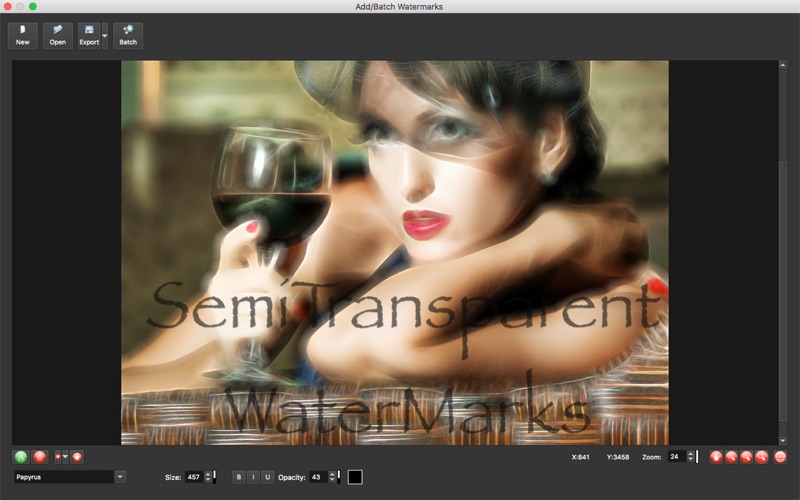
Task: Select the red hand pan tool
Action: [716, 457]
